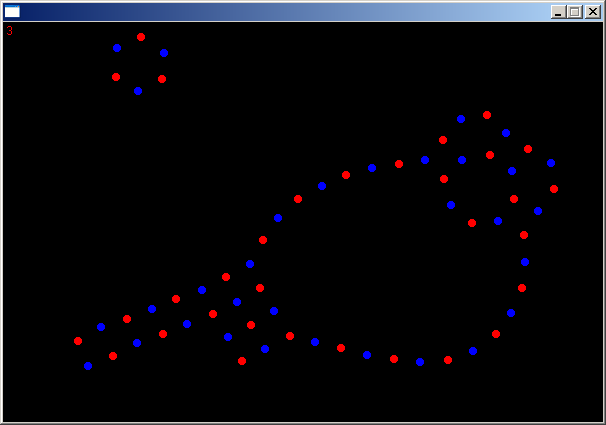Select lowest red dot of the middle loop

click(242, 361)
